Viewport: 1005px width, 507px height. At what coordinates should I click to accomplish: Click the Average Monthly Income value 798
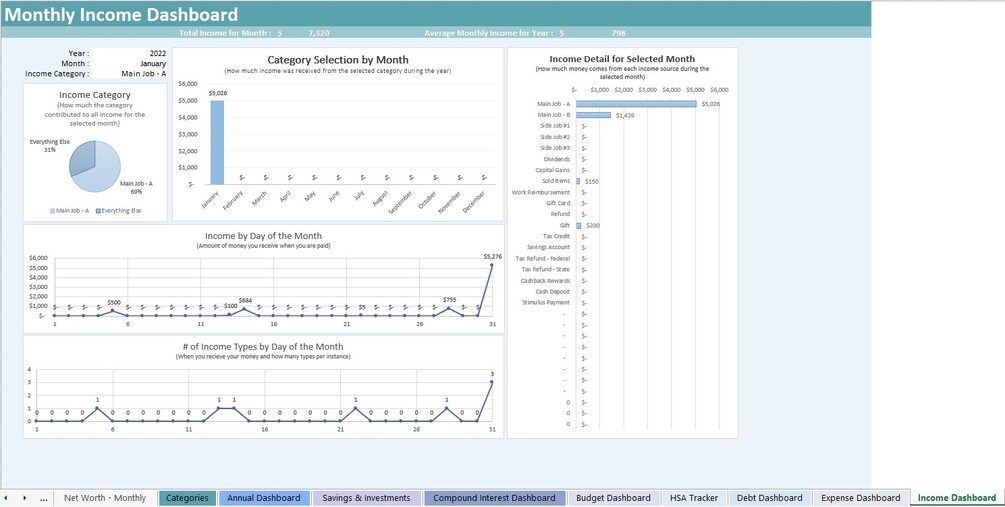click(618, 33)
